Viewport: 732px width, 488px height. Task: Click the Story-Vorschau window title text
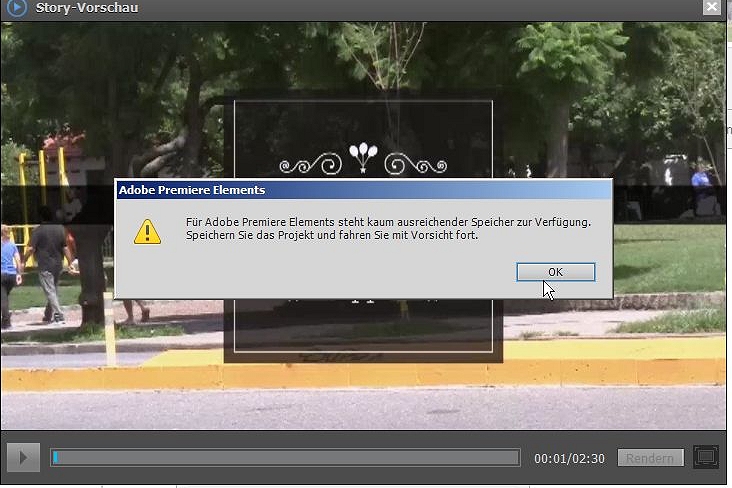(x=87, y=8)
